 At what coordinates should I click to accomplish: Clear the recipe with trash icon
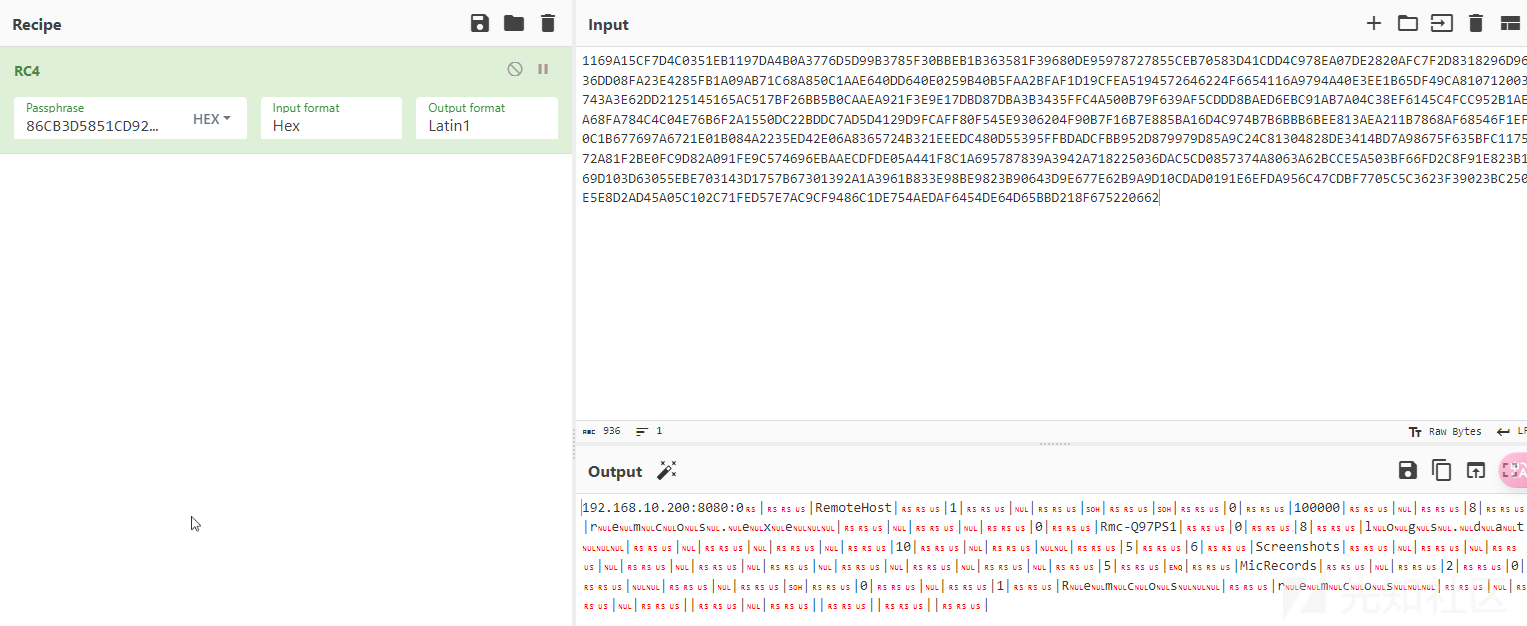click(547, 24)
